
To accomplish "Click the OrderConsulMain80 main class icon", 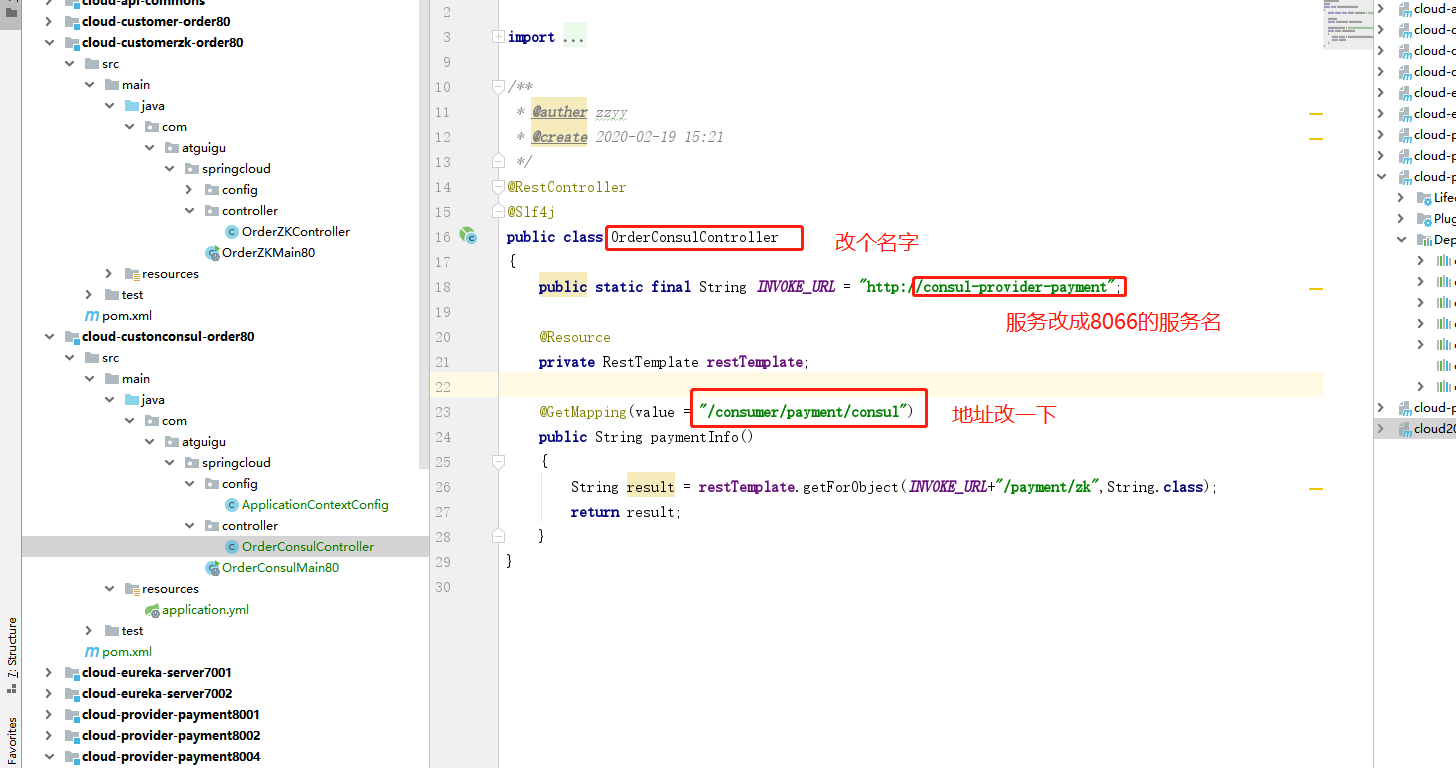I will tap(212, 568).
